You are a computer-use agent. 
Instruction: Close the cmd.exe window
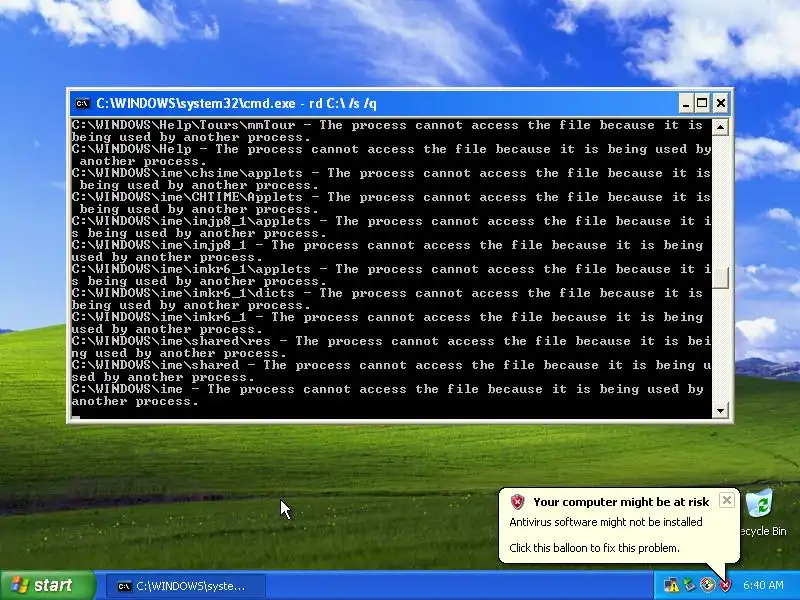pos(720,104)
